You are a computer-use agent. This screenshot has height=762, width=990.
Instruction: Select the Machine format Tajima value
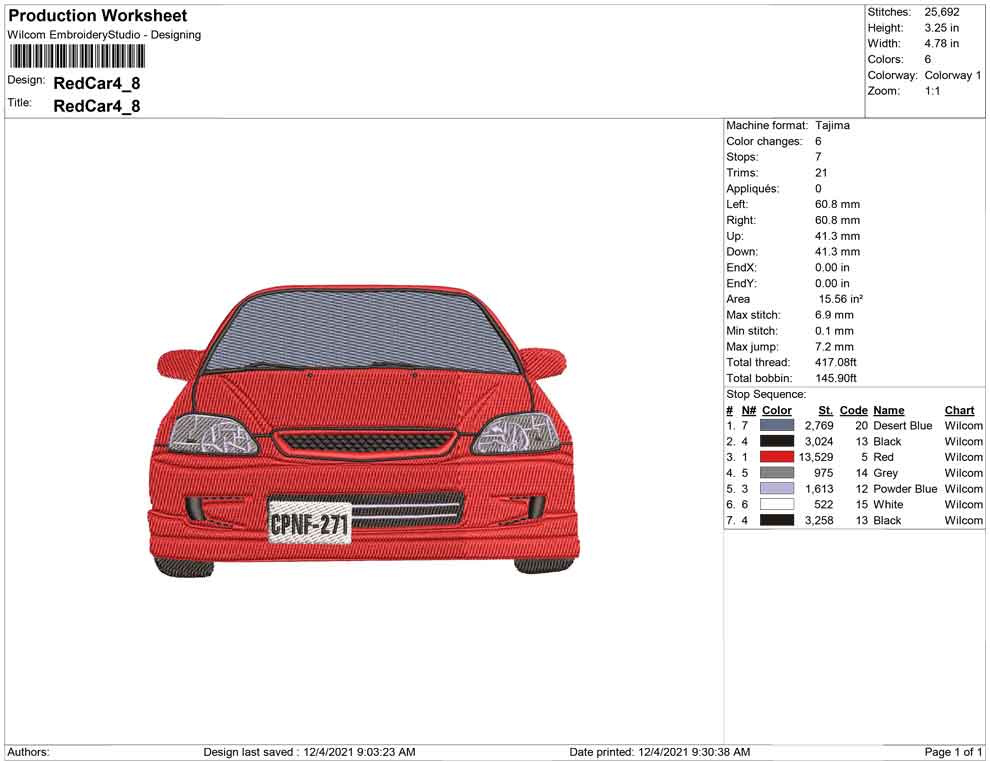tap(833, 125)
